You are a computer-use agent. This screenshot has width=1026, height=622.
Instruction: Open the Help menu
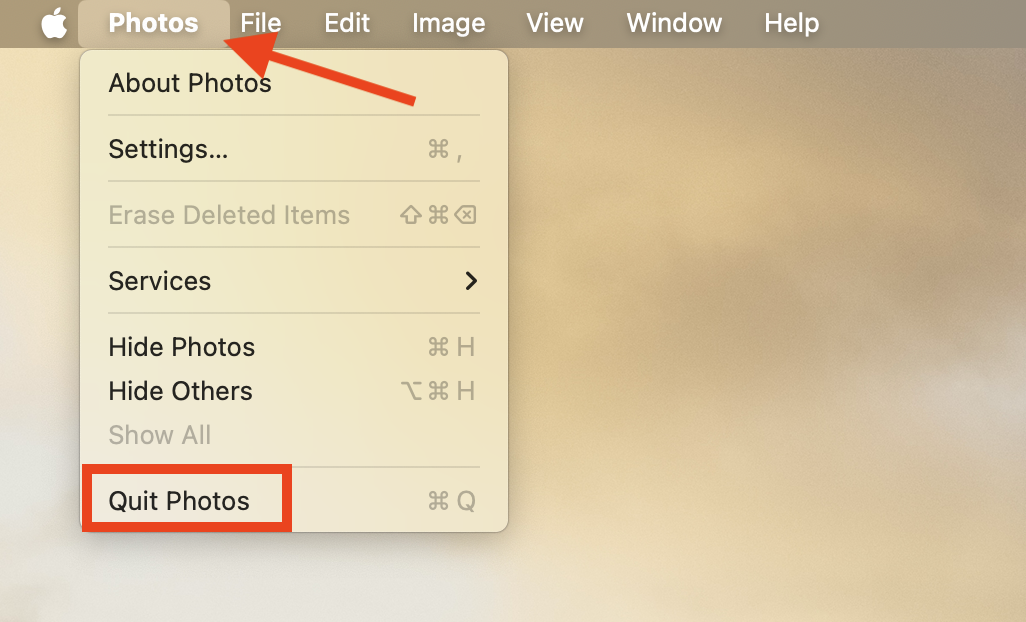coord(791,22)
